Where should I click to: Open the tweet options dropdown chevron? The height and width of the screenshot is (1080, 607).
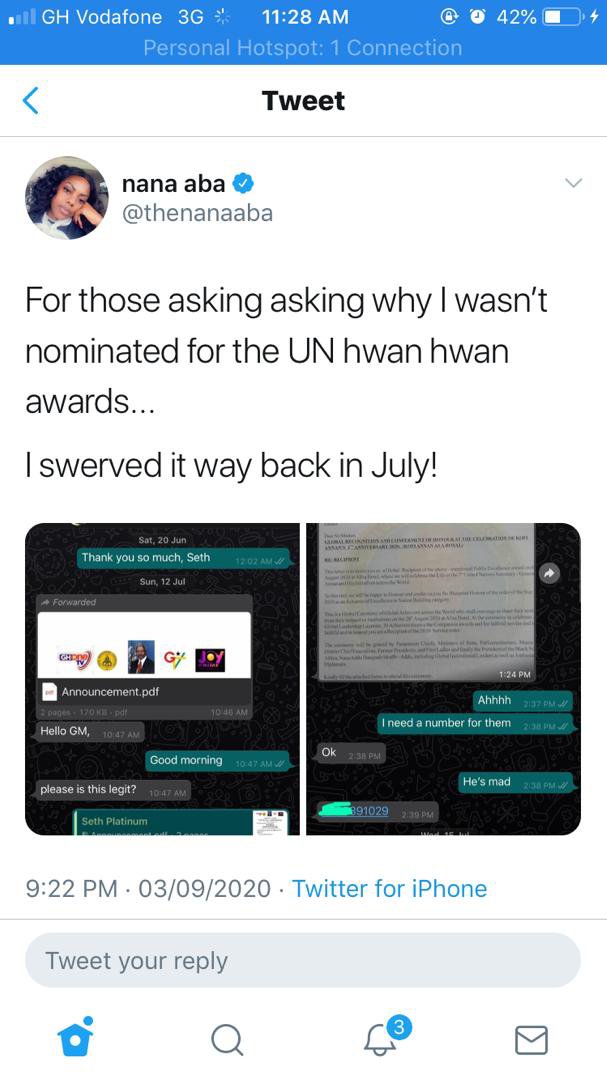click(573, 183)
